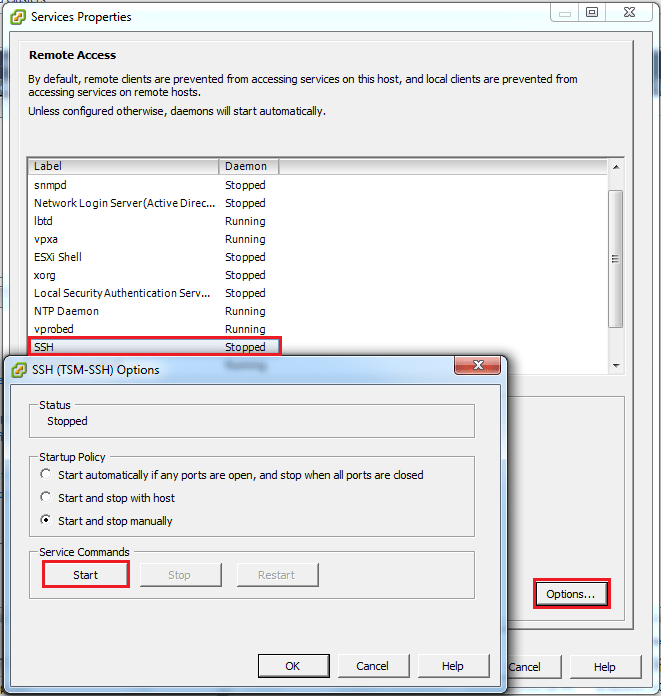Start the SSH service
Image resolution: width=661 pixels, height=696 pixels.
pyautogui.click(x=86, y=575)
